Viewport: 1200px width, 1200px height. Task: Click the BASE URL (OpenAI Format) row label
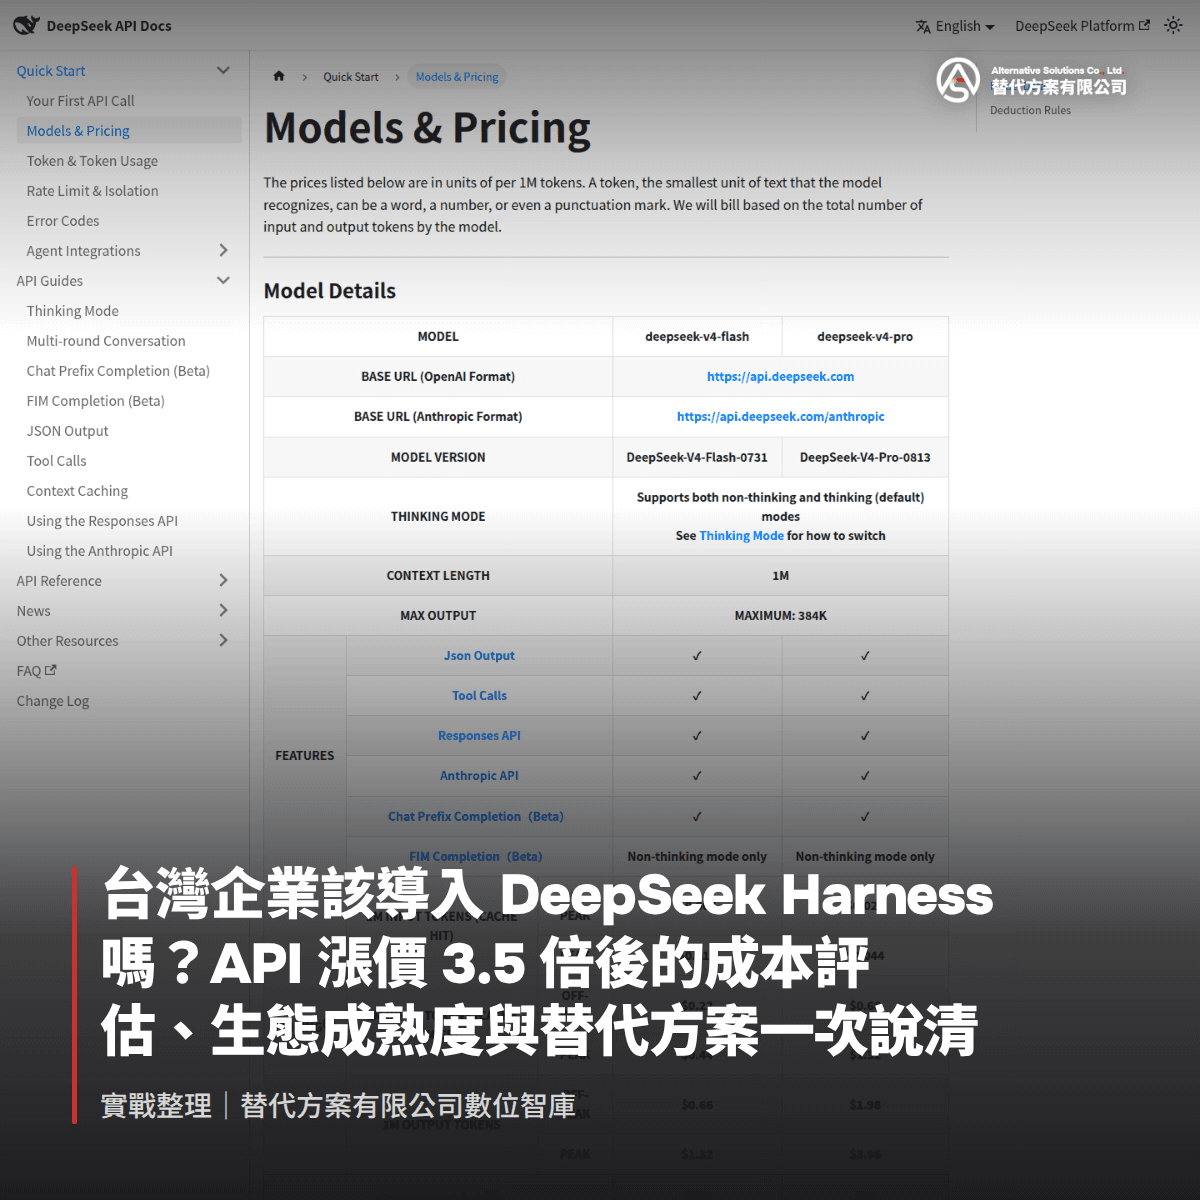coord(438,377)
